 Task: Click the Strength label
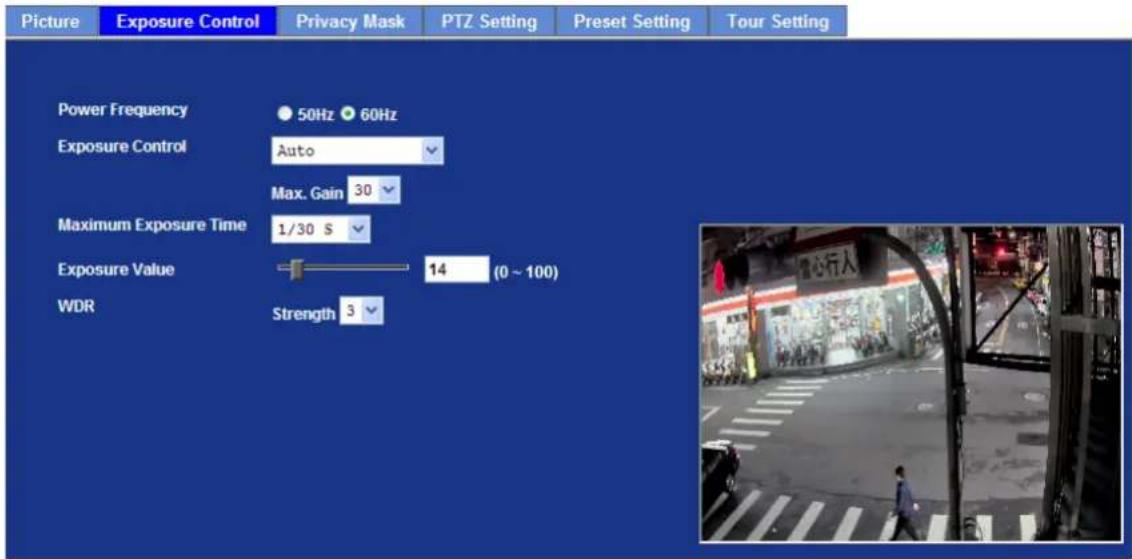click(303, 314)
